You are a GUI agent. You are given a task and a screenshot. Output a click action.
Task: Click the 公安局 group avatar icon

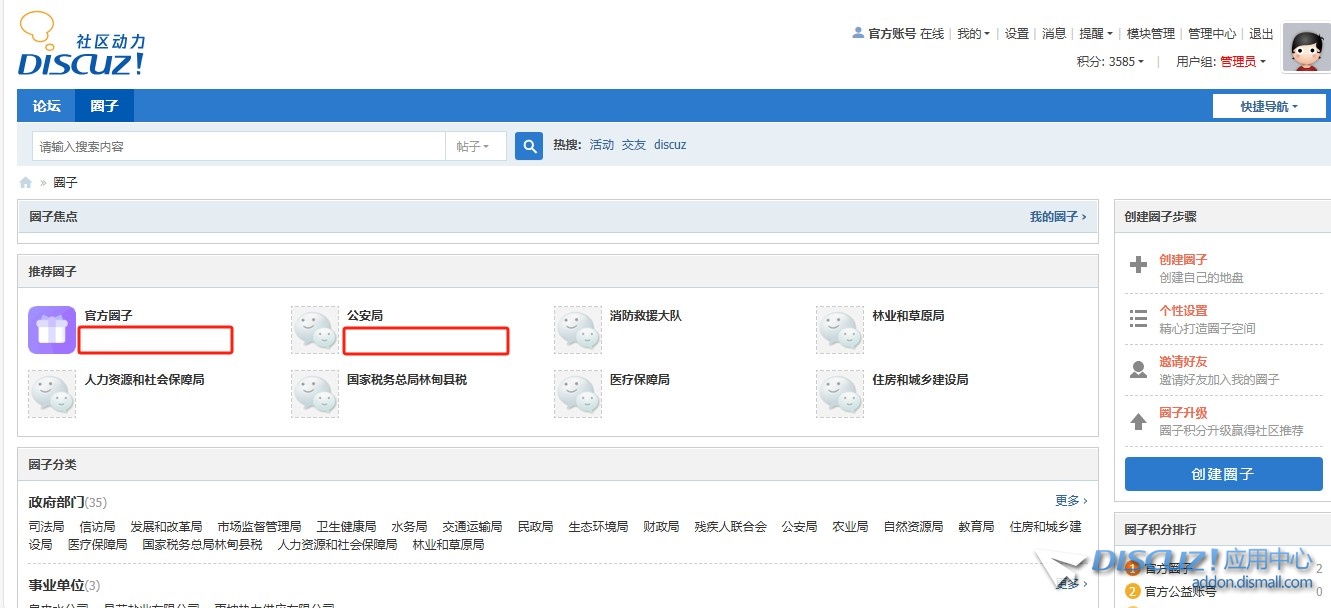[x=315, y=330]
